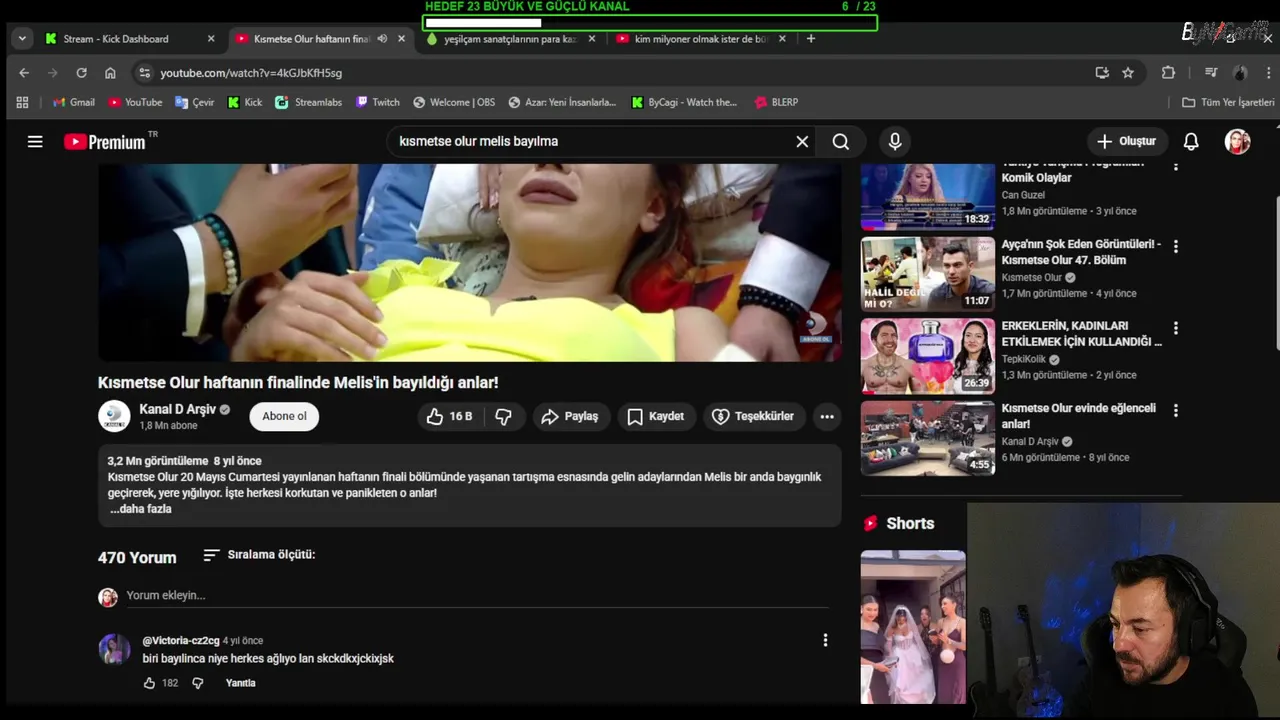Open the notifications bell
Screen dimensions: 1280x720
(1191, 141)
